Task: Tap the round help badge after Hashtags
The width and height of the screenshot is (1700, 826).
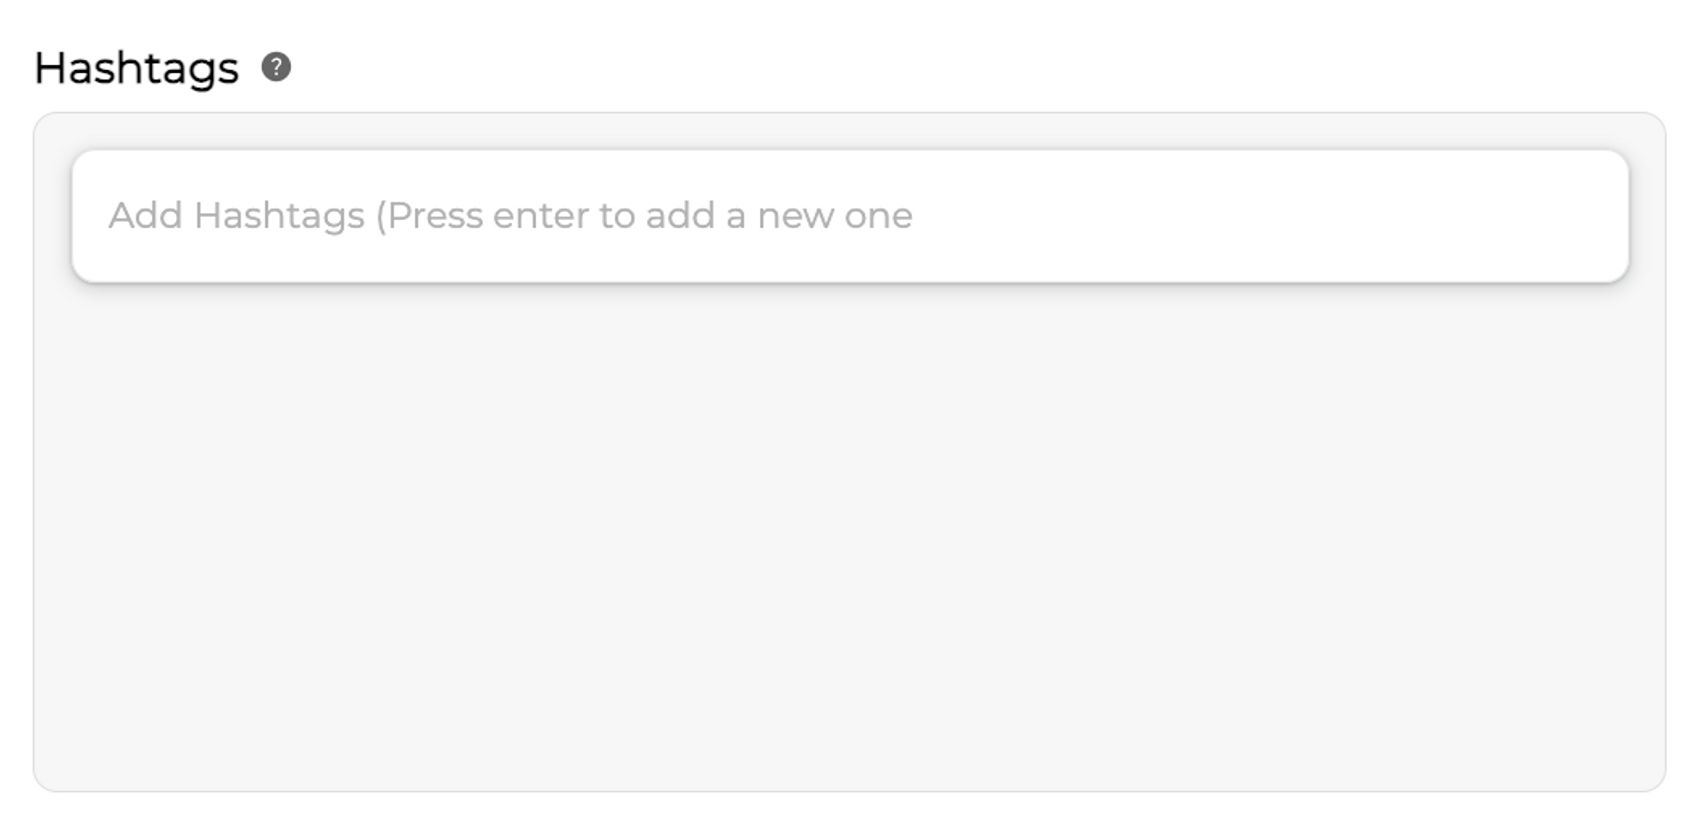Action: click(276, 67)
